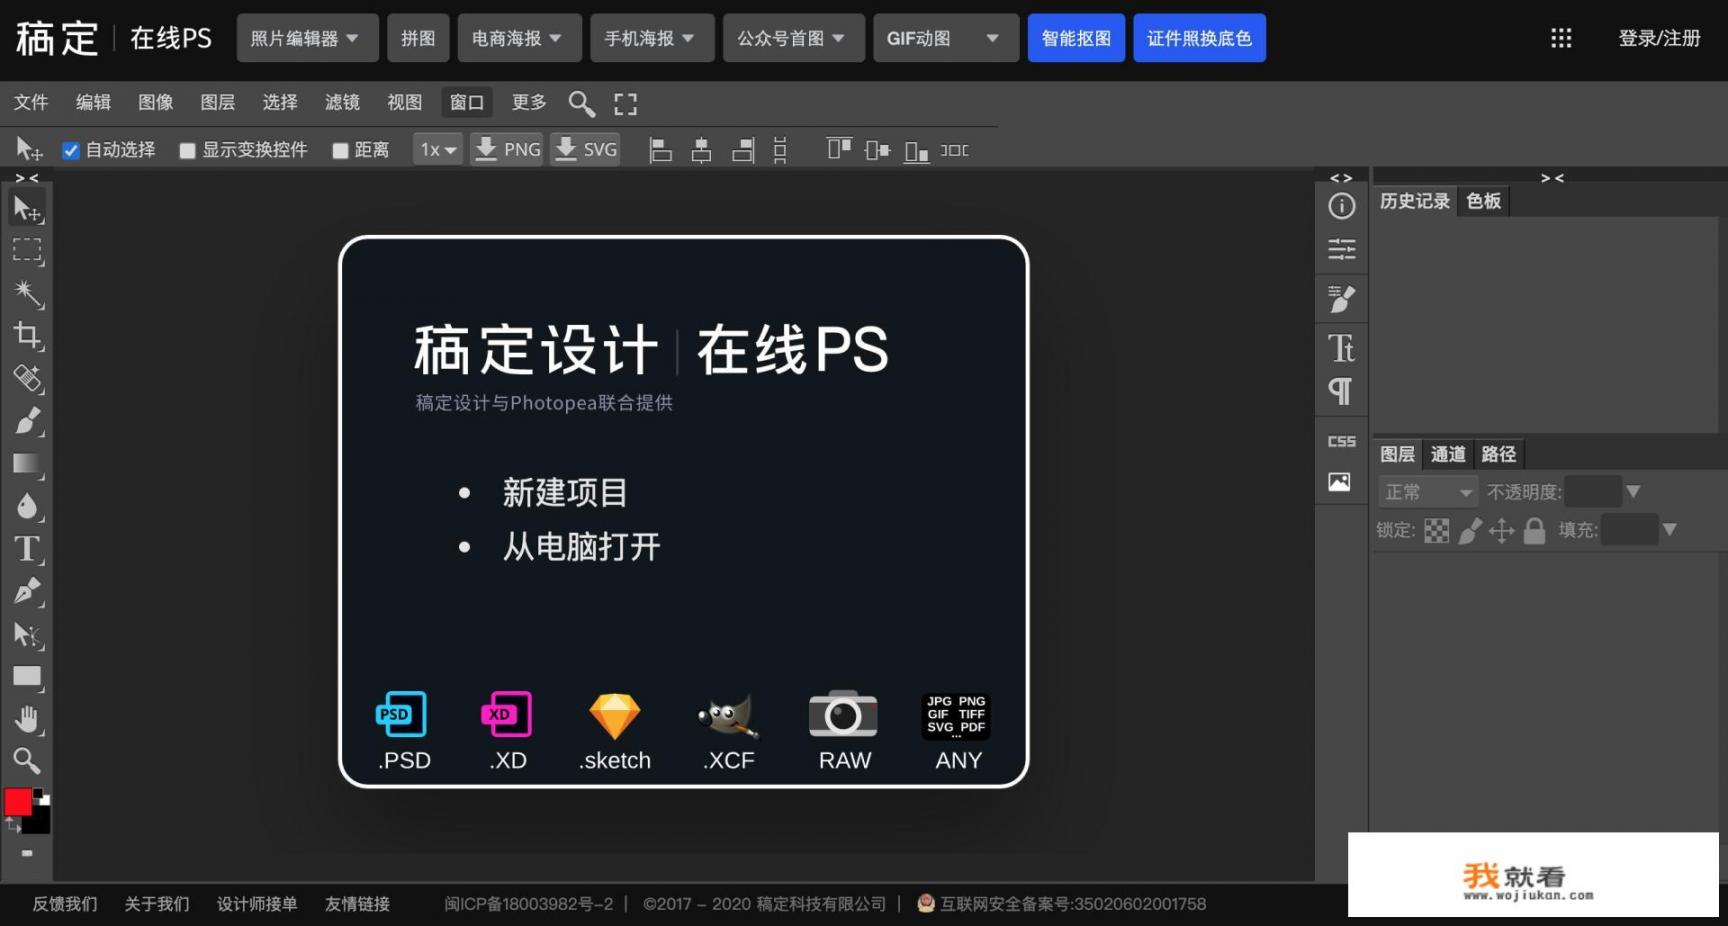Select the Crop tool
Screen dimensions: 1728x926
[27, 335]
